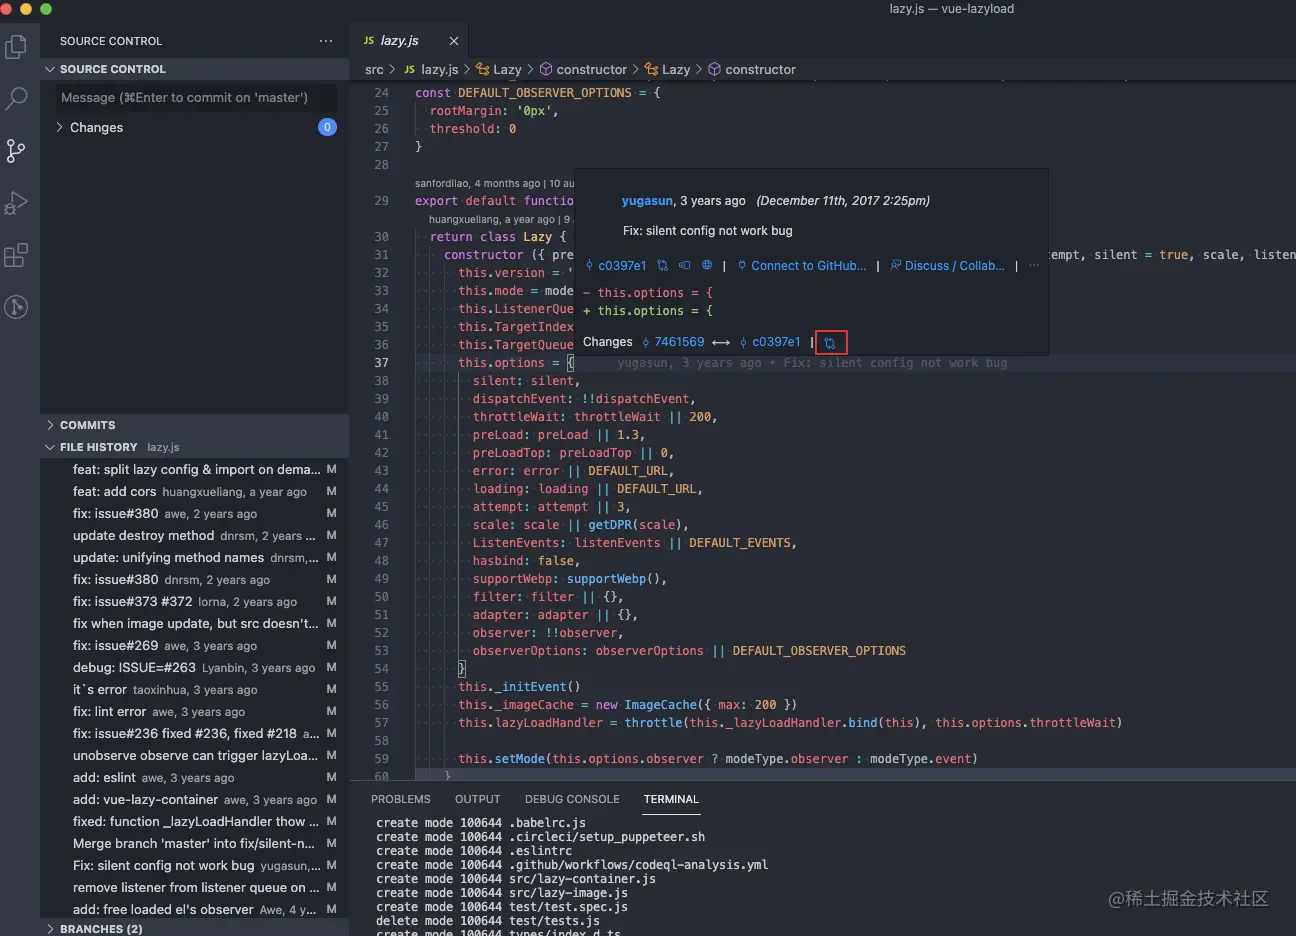Select 'update destroy method' history entry
1296x936 pixels.
(x=194, y=536)
